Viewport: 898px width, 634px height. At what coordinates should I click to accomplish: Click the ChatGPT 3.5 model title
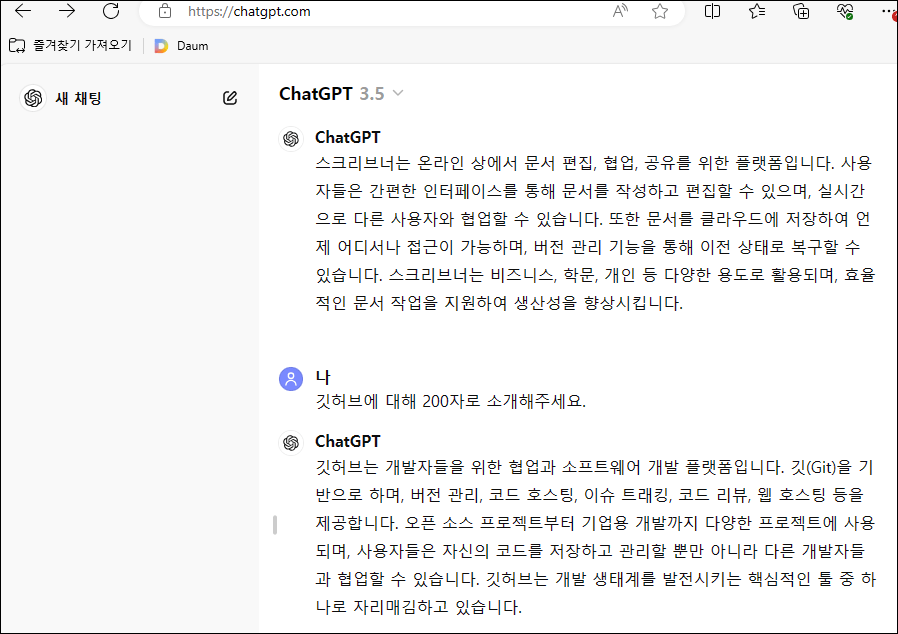332,93
